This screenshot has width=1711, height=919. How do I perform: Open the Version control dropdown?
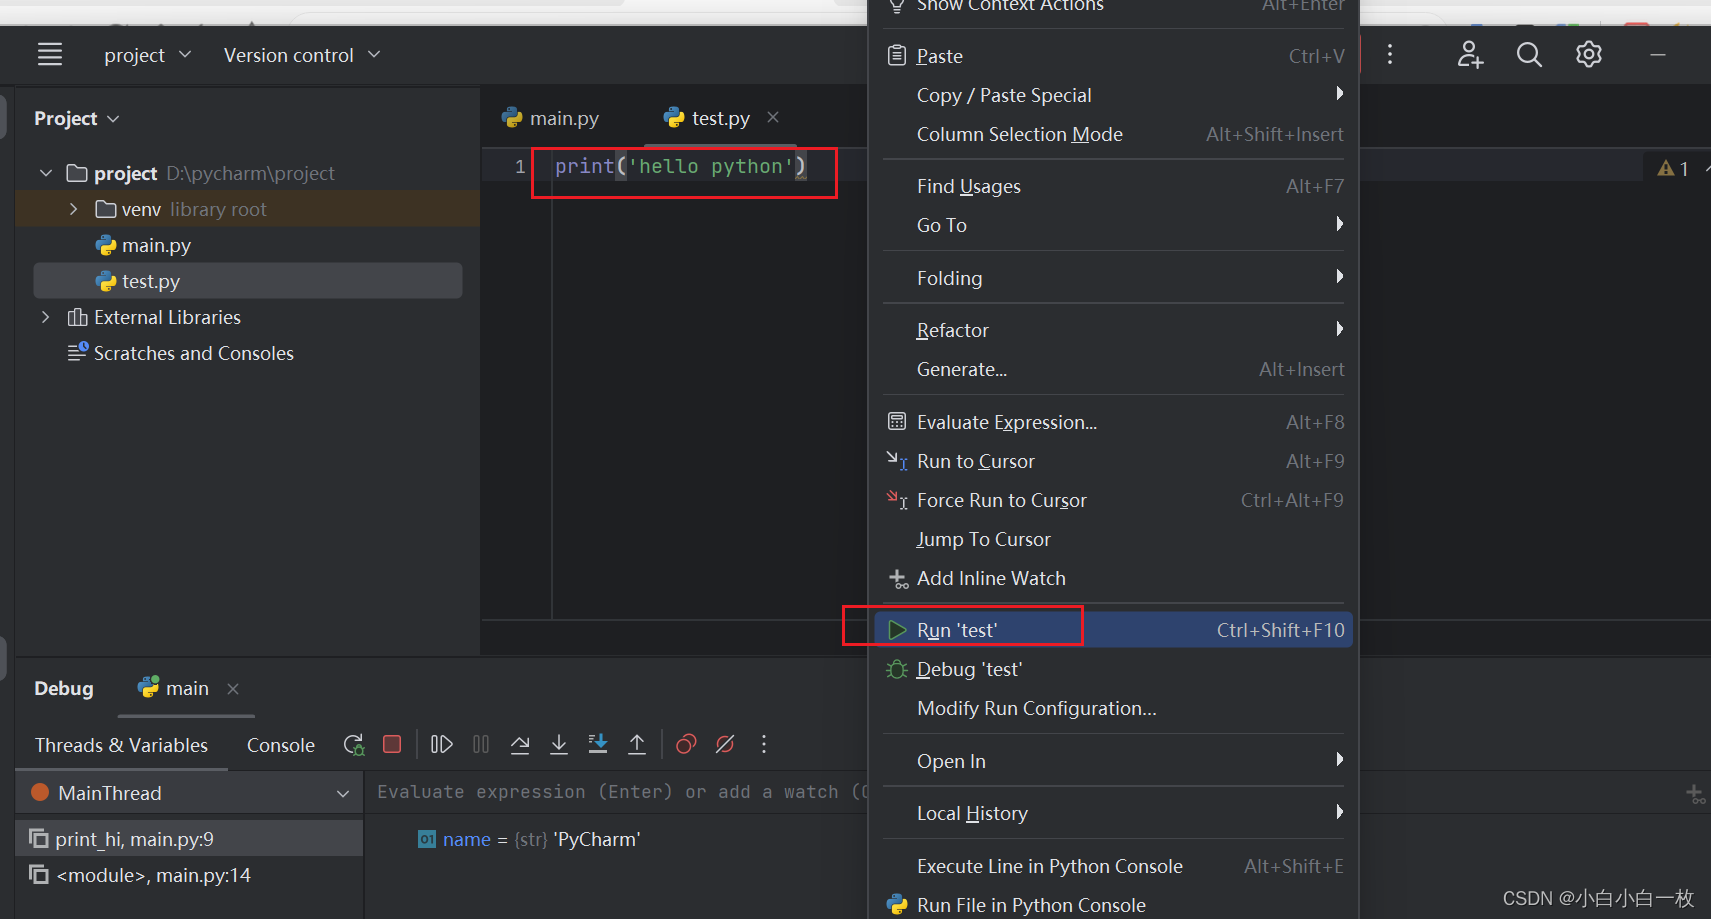pos(302,55)
